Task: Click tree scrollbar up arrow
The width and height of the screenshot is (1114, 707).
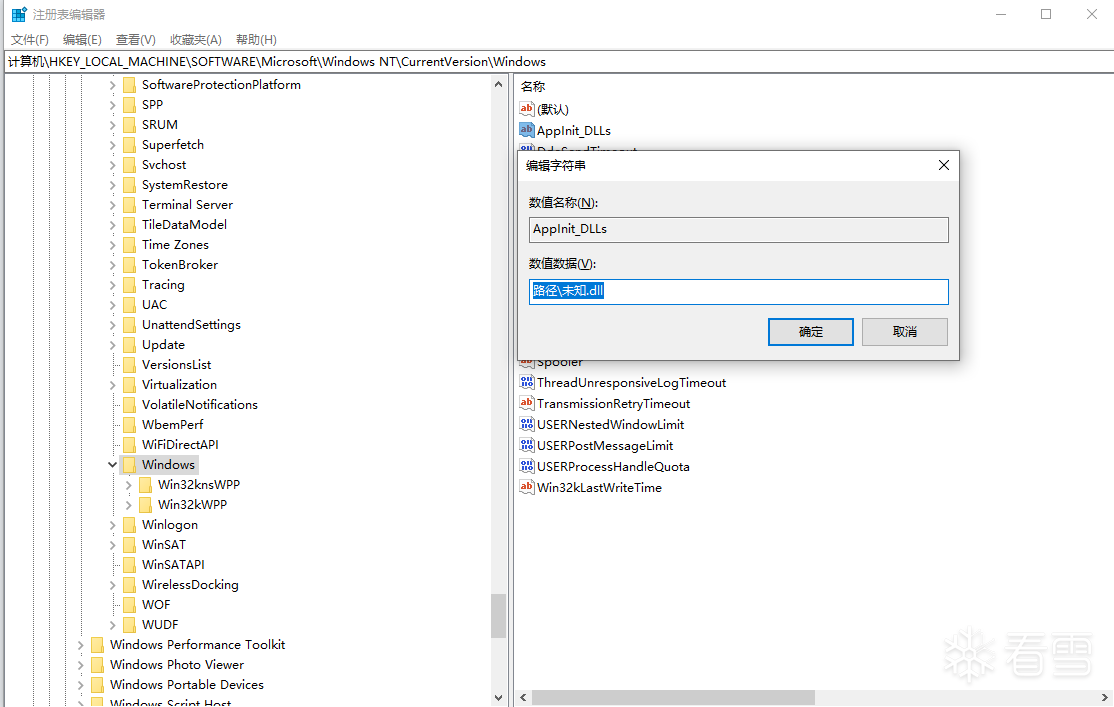Action: 498,85
